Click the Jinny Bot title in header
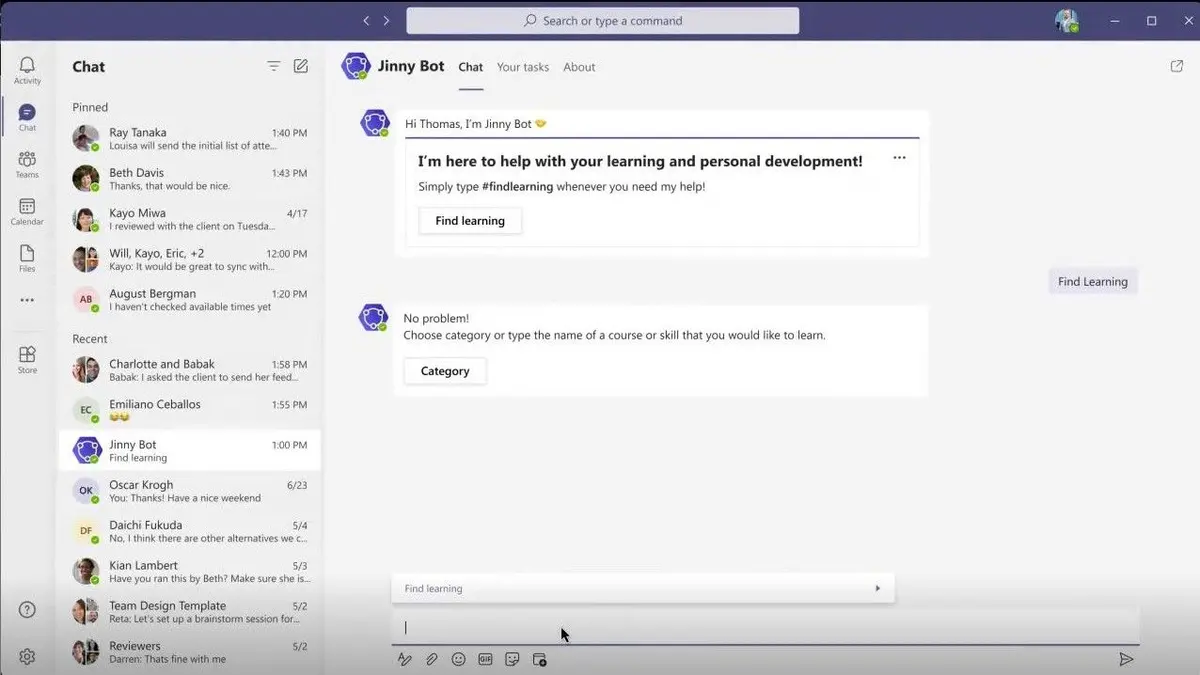The image size is (1200, 675). 411,66
